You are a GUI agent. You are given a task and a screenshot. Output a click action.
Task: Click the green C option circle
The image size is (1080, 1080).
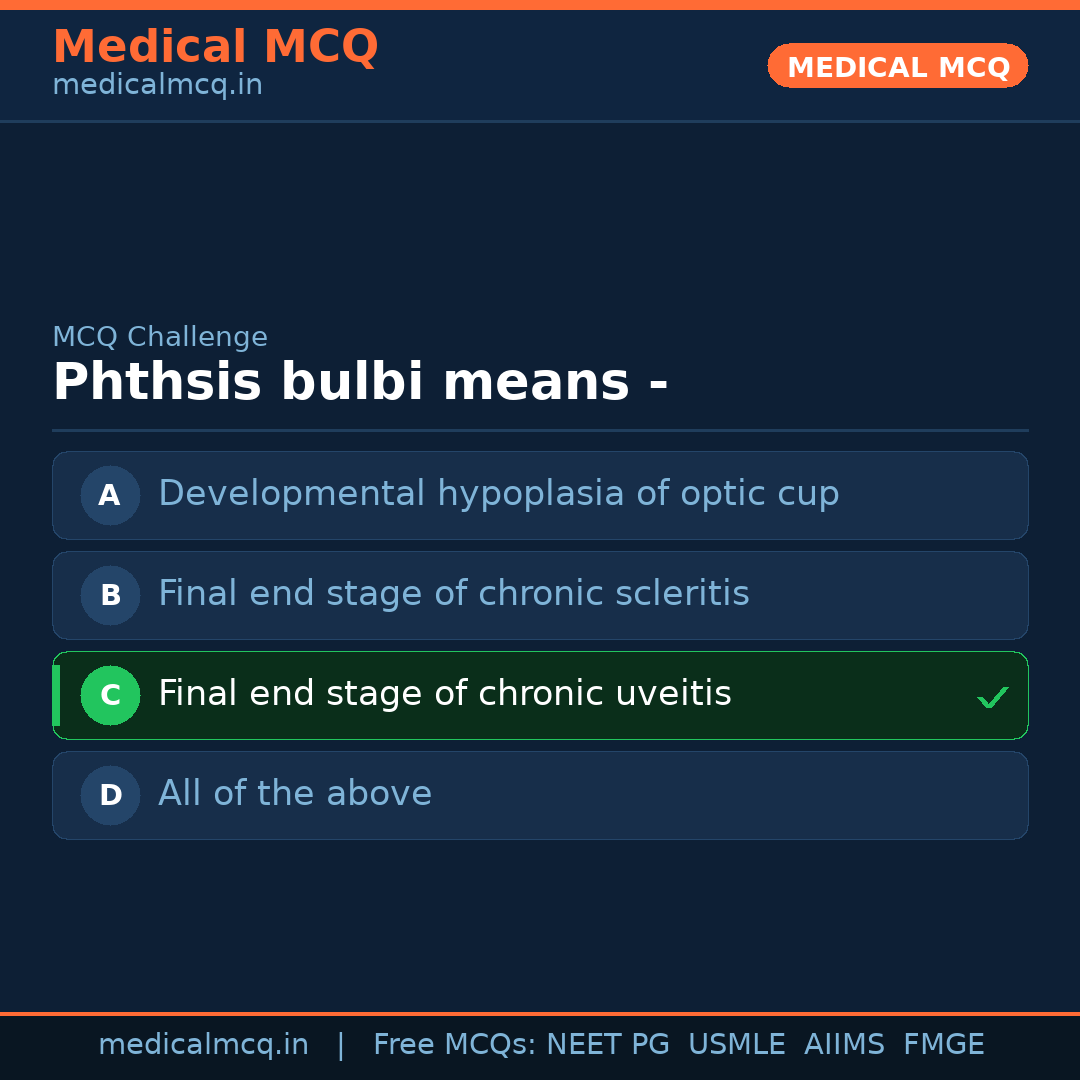click(x=110, y=695)
